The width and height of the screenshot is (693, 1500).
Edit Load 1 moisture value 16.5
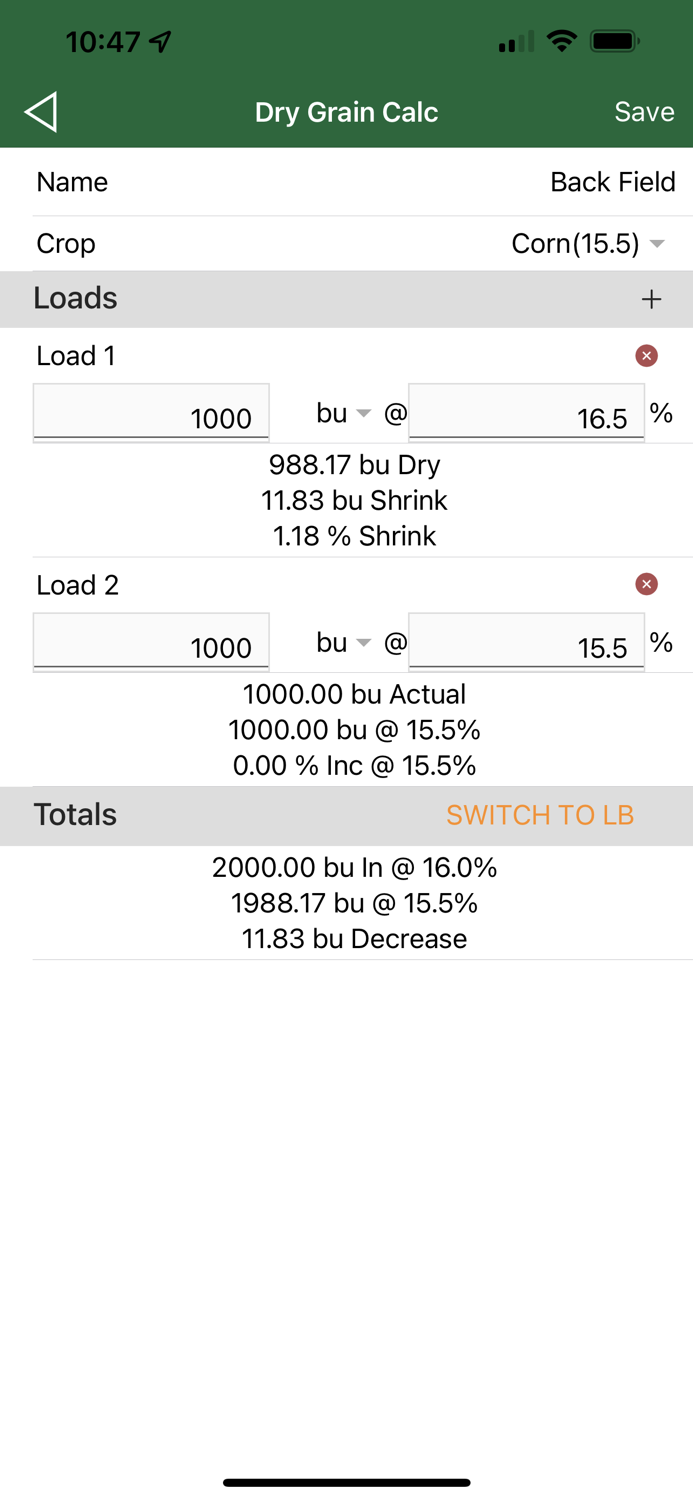[x=527, y=412]
